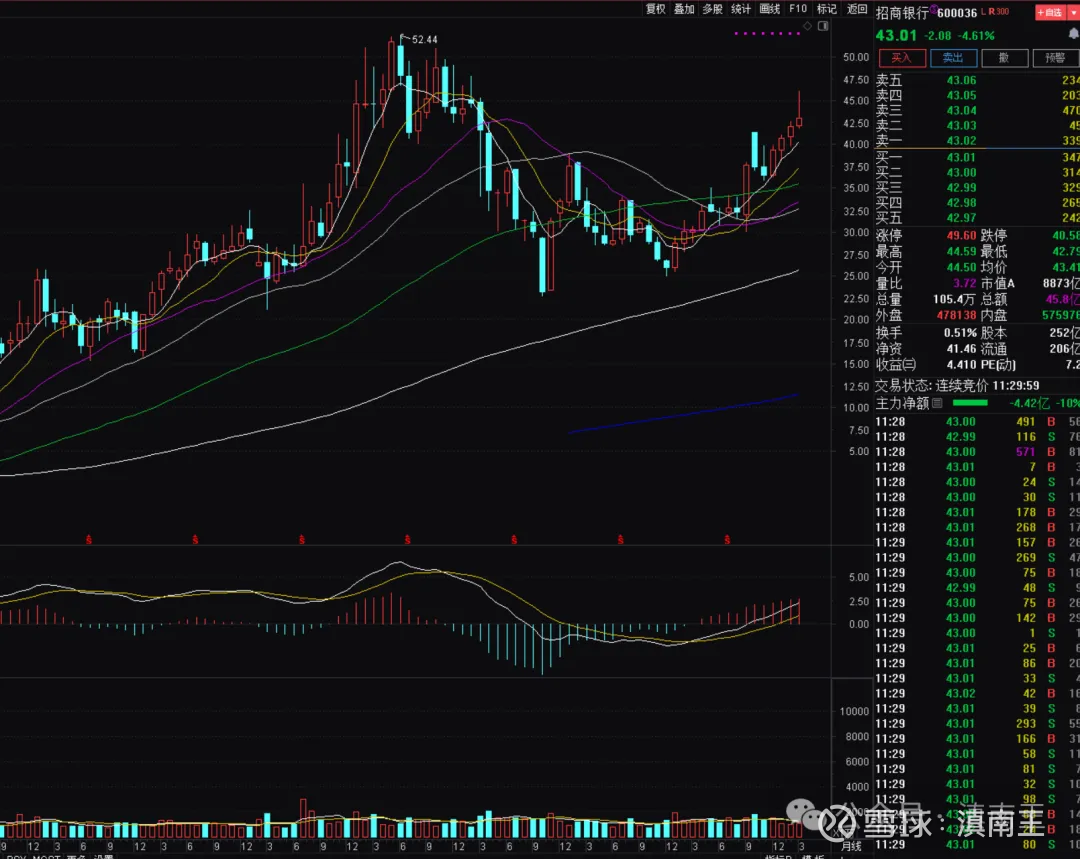Click the 撤 cancel-order button
This screenshot has width=1080, height=859.
[1004, 58]
